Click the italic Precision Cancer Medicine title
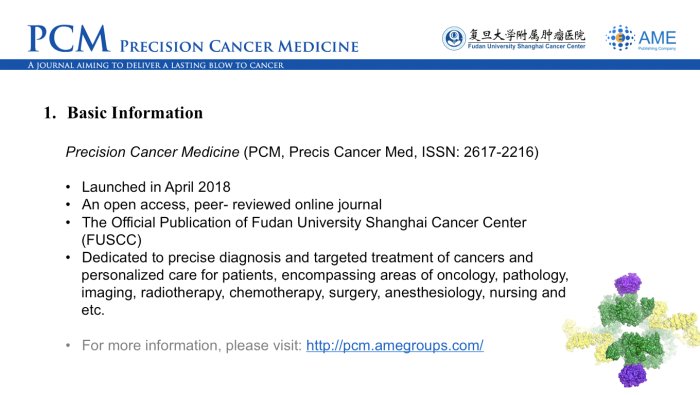Viewport: 700px width, 395px height. click(152, 152)
